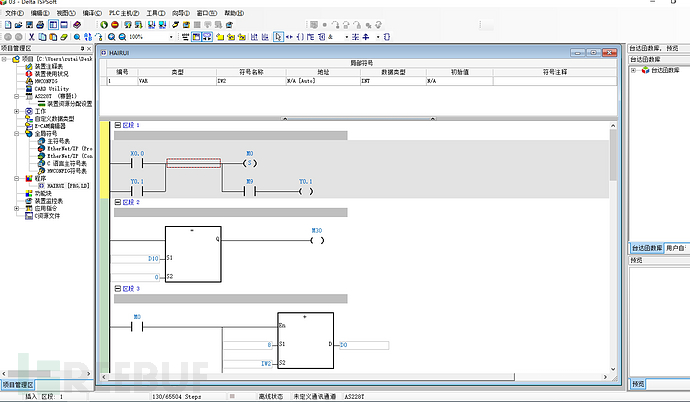Viewport: 690px width, 402px height.
Task: Click the Save icon in toolbar
Action: [30, 25]
